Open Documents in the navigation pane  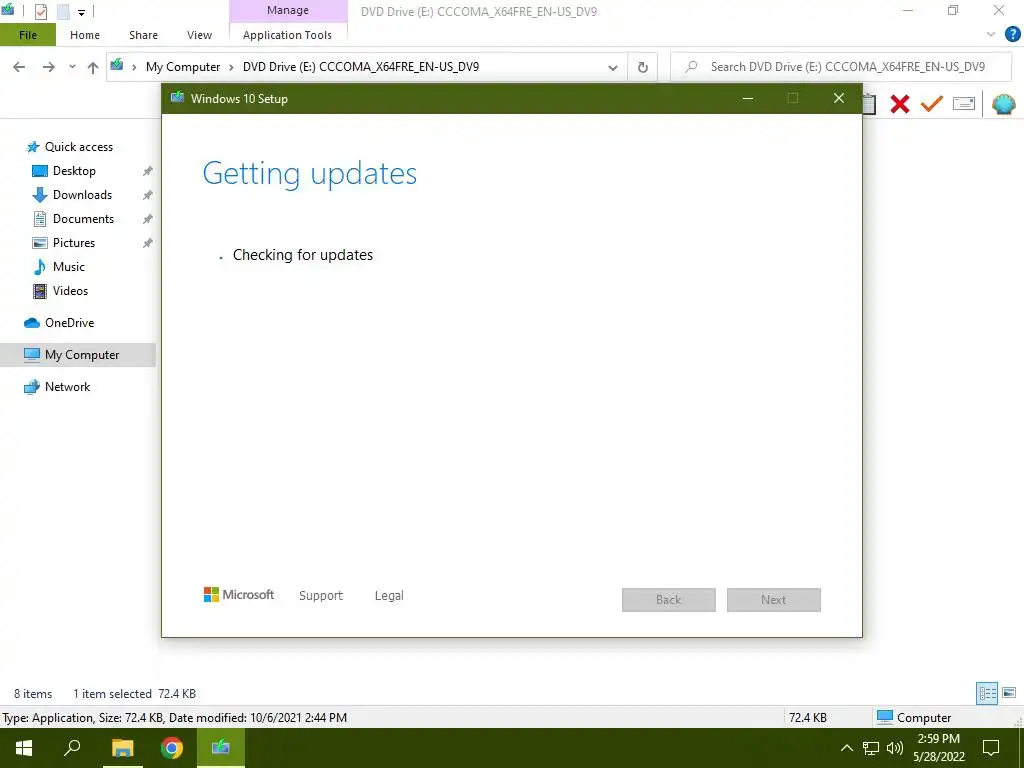coord(83,219)
